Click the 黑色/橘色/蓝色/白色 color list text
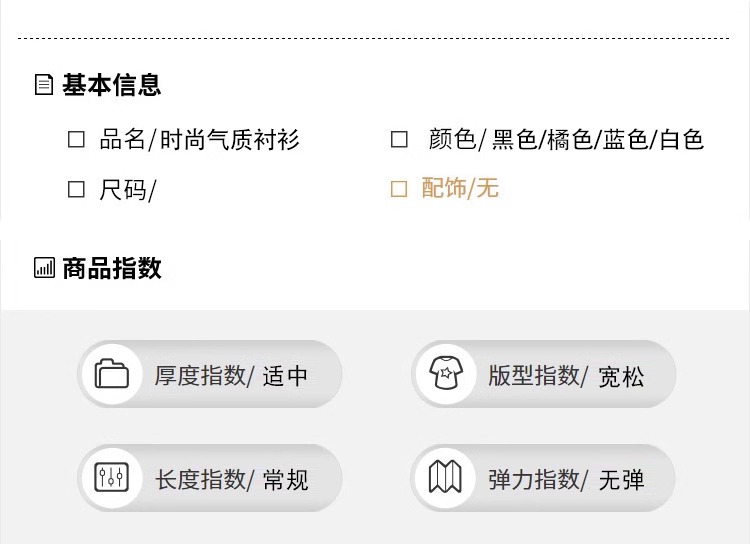This screenshot has height=558, width=750. point(597,139)
